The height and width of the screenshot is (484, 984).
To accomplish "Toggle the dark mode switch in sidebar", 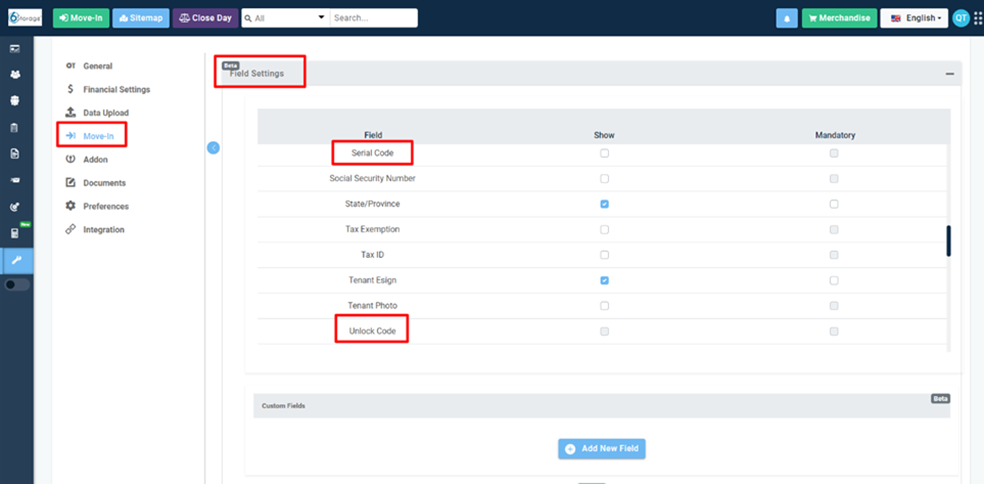I will pyautogui.click(x=17, y=284).
